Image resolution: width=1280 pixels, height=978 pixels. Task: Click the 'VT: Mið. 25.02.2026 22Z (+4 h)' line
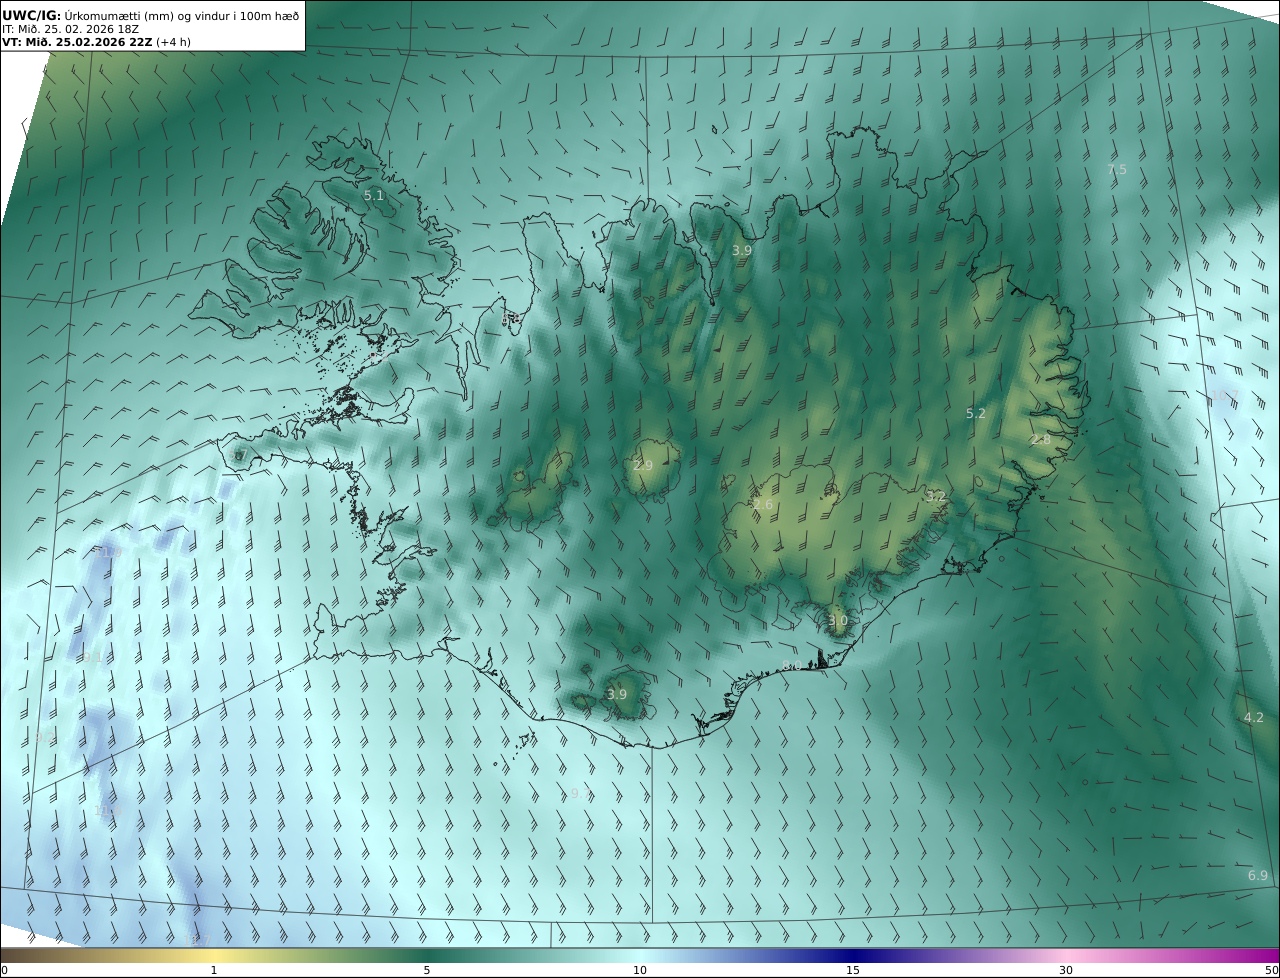point(96,42)
